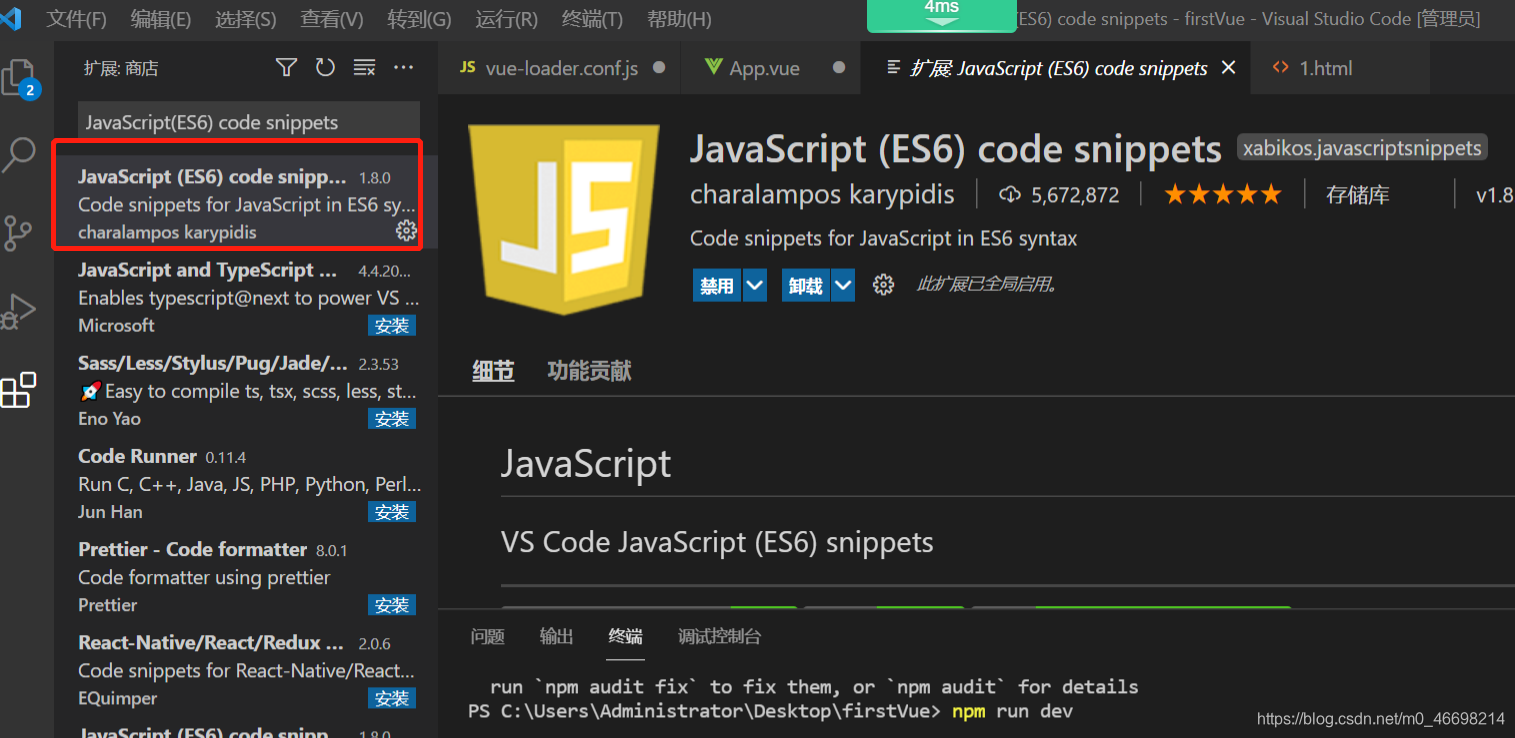This screenshot has height=738, width=1515.
Task: Open the 调试控制台 panel tab
Action: pyautogui.click(x=719, y=636)
